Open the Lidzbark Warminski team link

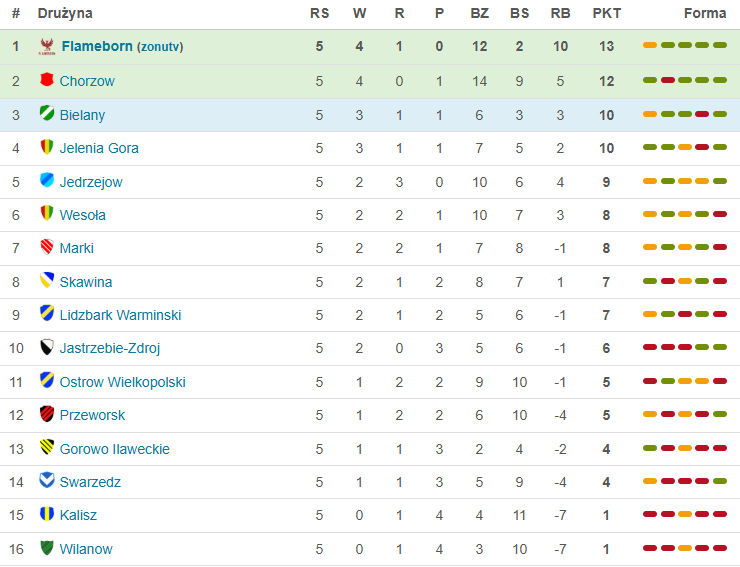coord(120,315)
